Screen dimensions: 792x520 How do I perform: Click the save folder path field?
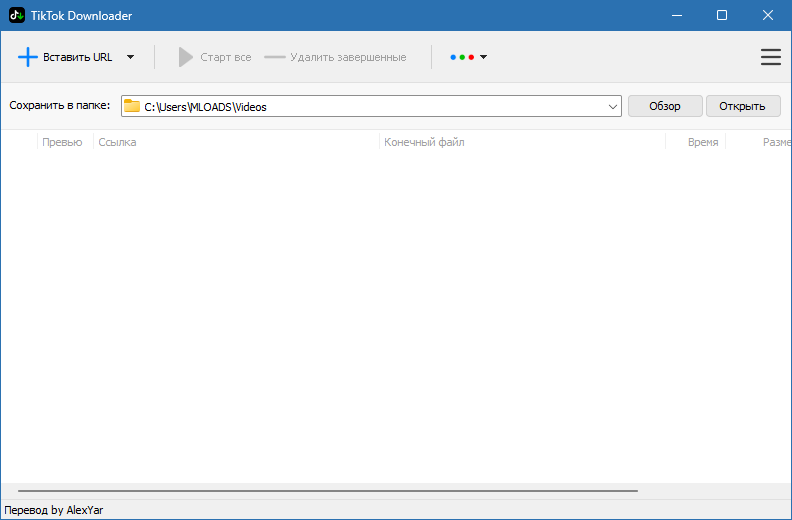tap(371, 106)
